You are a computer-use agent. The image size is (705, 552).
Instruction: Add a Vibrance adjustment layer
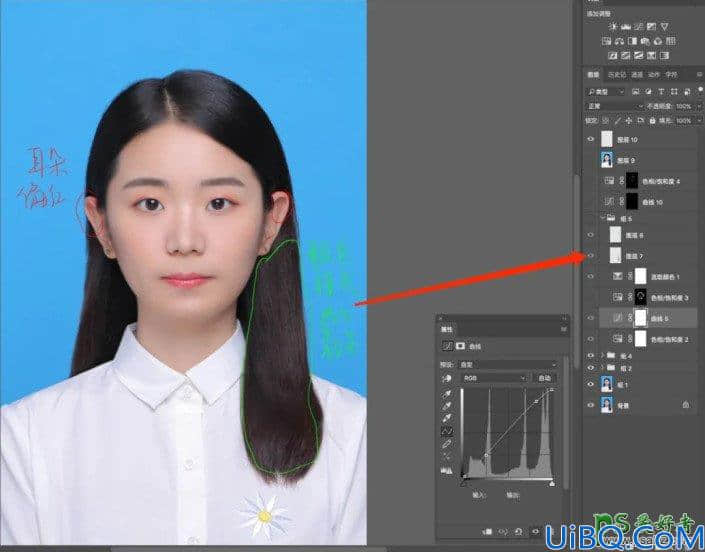tap(665, 27)
